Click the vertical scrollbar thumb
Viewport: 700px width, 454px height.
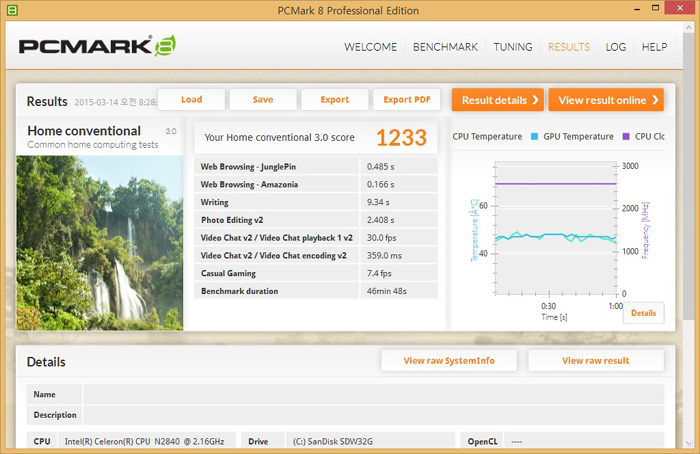[x=688, y=176]
